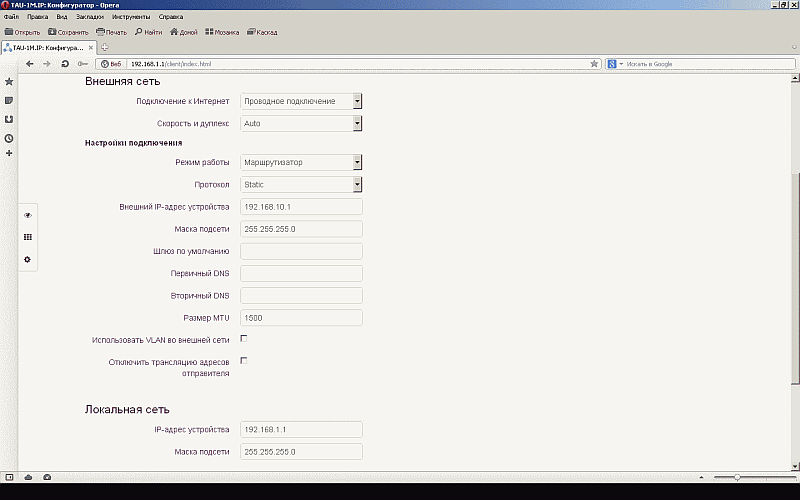Screen dimensions: 800x500
Task: Reload the page with the refresh icon
Action: (65, 64)
